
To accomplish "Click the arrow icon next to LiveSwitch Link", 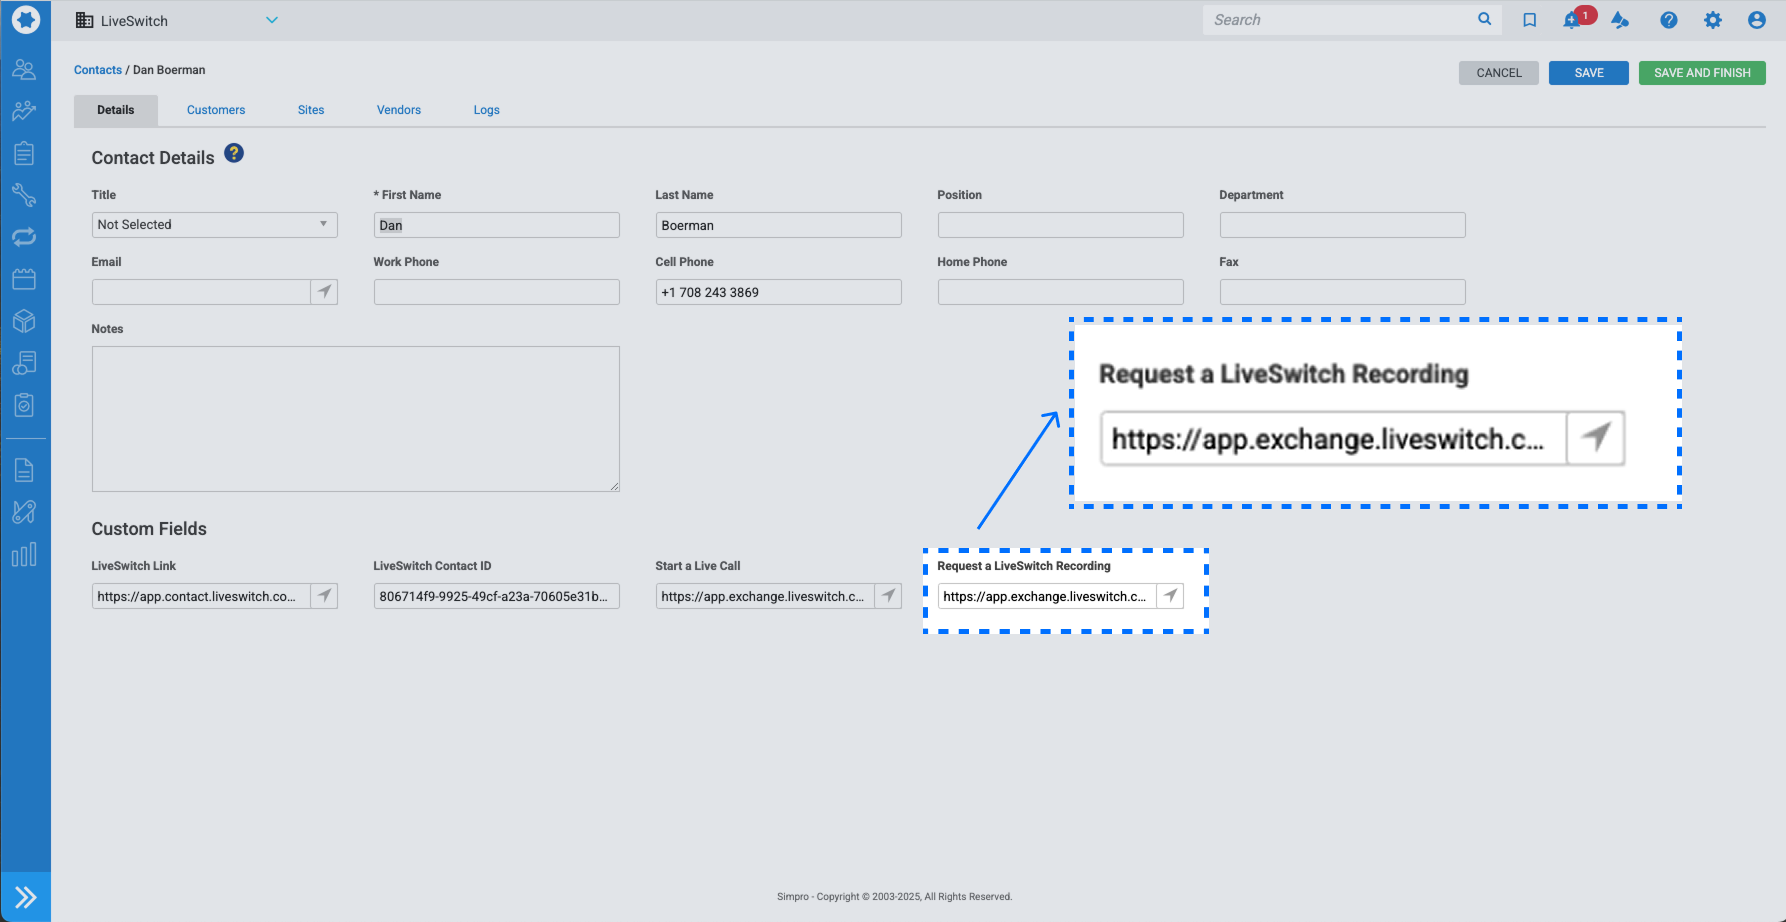I will point(324,596).
